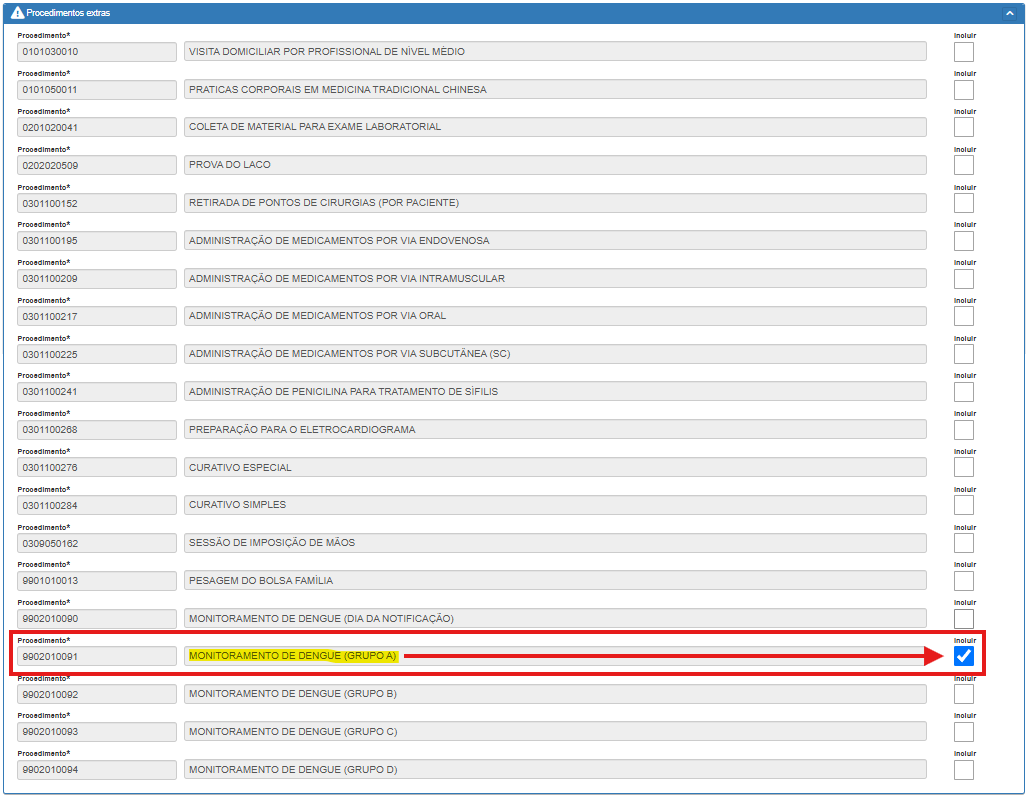Uncheck Incluir for Monitoramento de Dengue (Grupo A)
Image resolution: width=1030 pixels, height=798 pixels.
964,656
